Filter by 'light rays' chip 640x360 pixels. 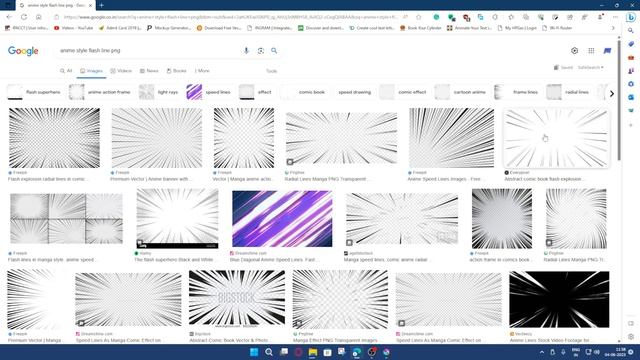click(x=159, y=92)
